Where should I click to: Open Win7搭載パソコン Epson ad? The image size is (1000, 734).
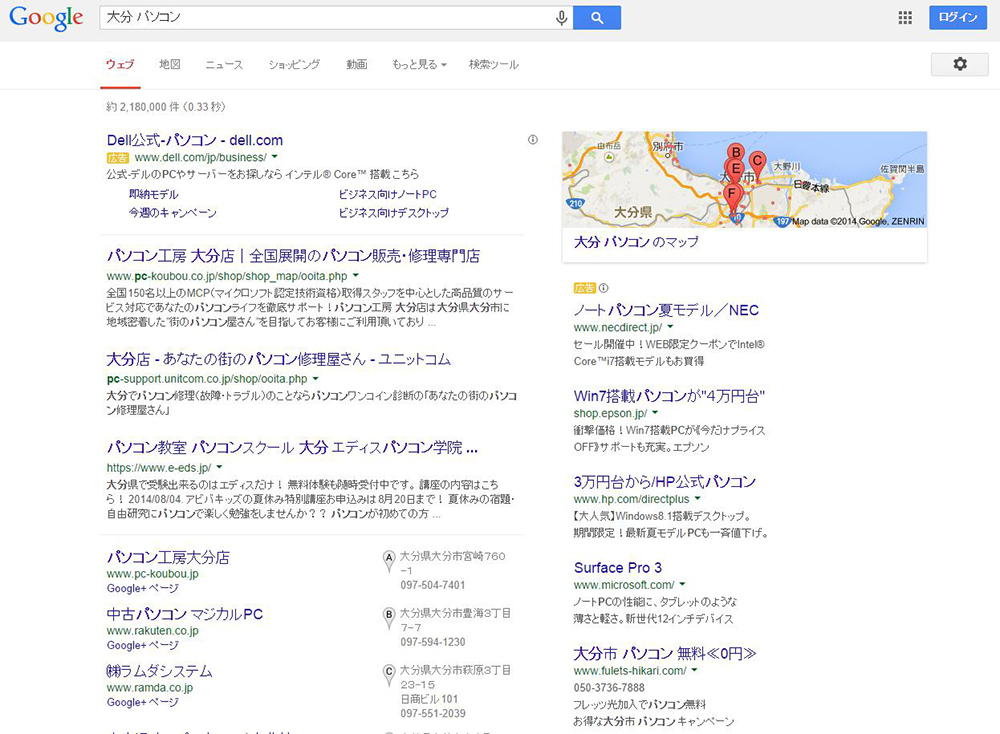pyautogui.click(x=669, y=396)
